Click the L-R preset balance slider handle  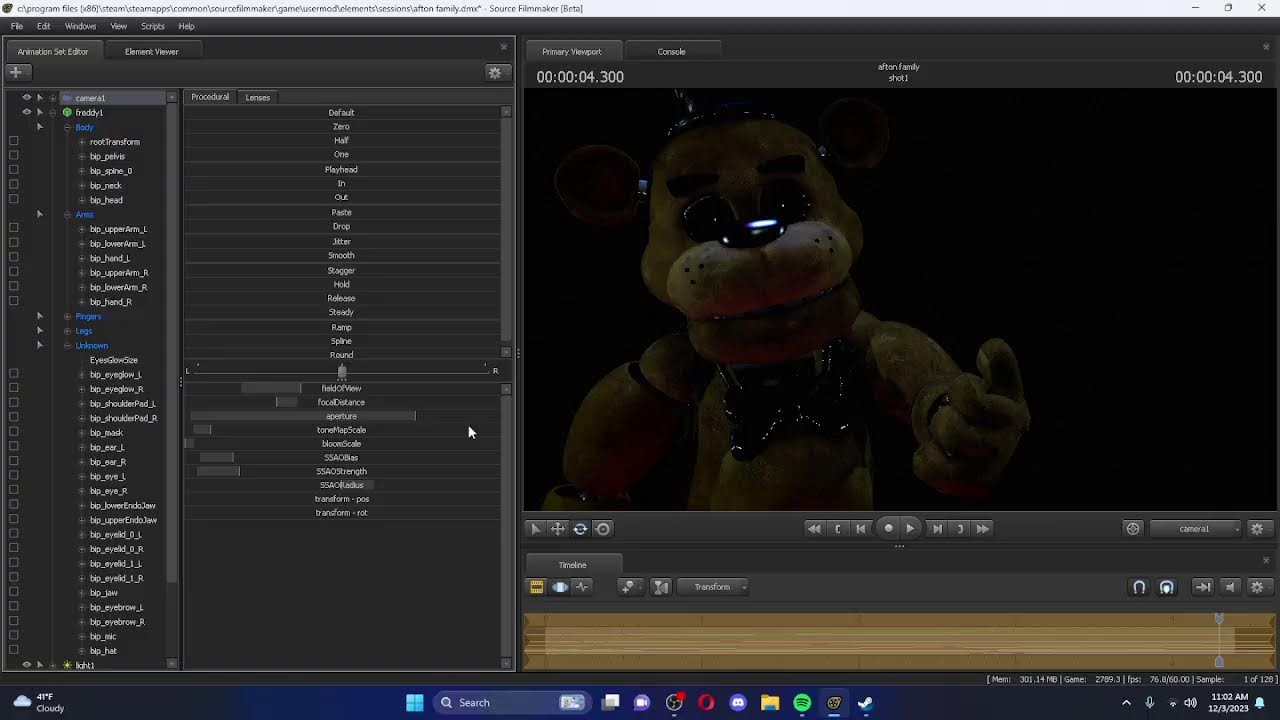342,371
